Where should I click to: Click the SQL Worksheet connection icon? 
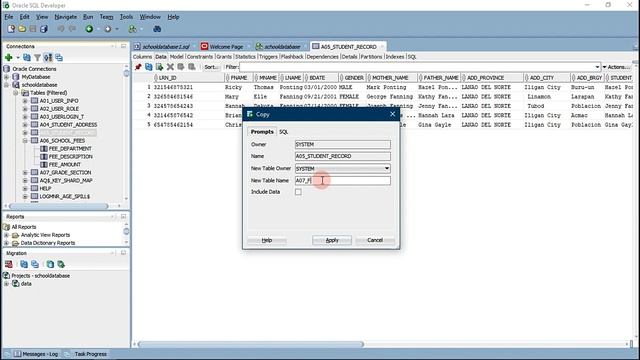coord(133,29)
